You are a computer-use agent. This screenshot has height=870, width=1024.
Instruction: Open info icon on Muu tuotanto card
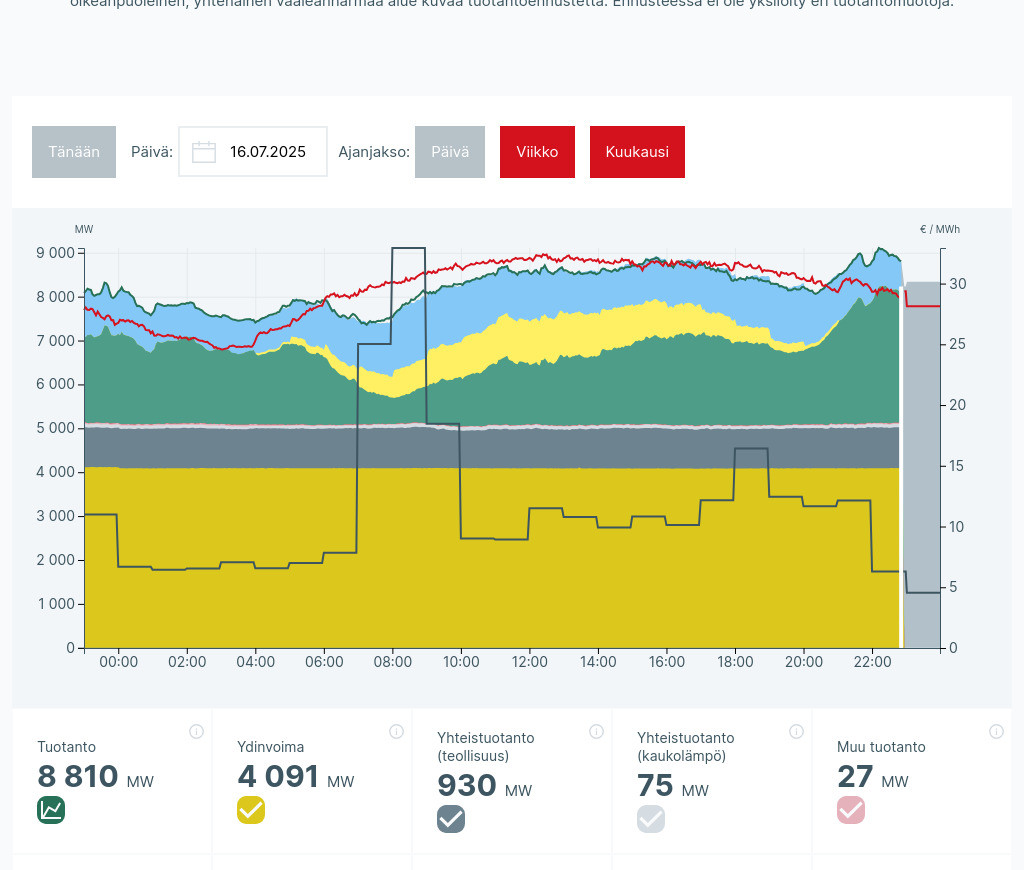pos(996,731)
